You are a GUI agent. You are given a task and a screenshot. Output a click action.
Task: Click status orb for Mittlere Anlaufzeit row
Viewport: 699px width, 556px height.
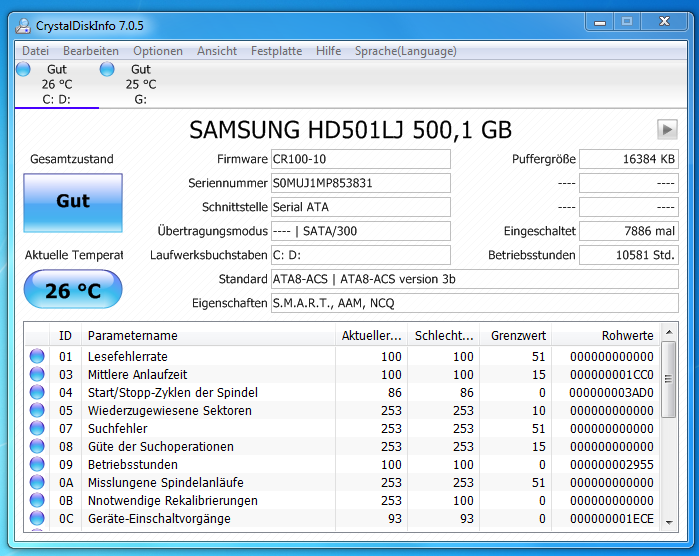37,374
